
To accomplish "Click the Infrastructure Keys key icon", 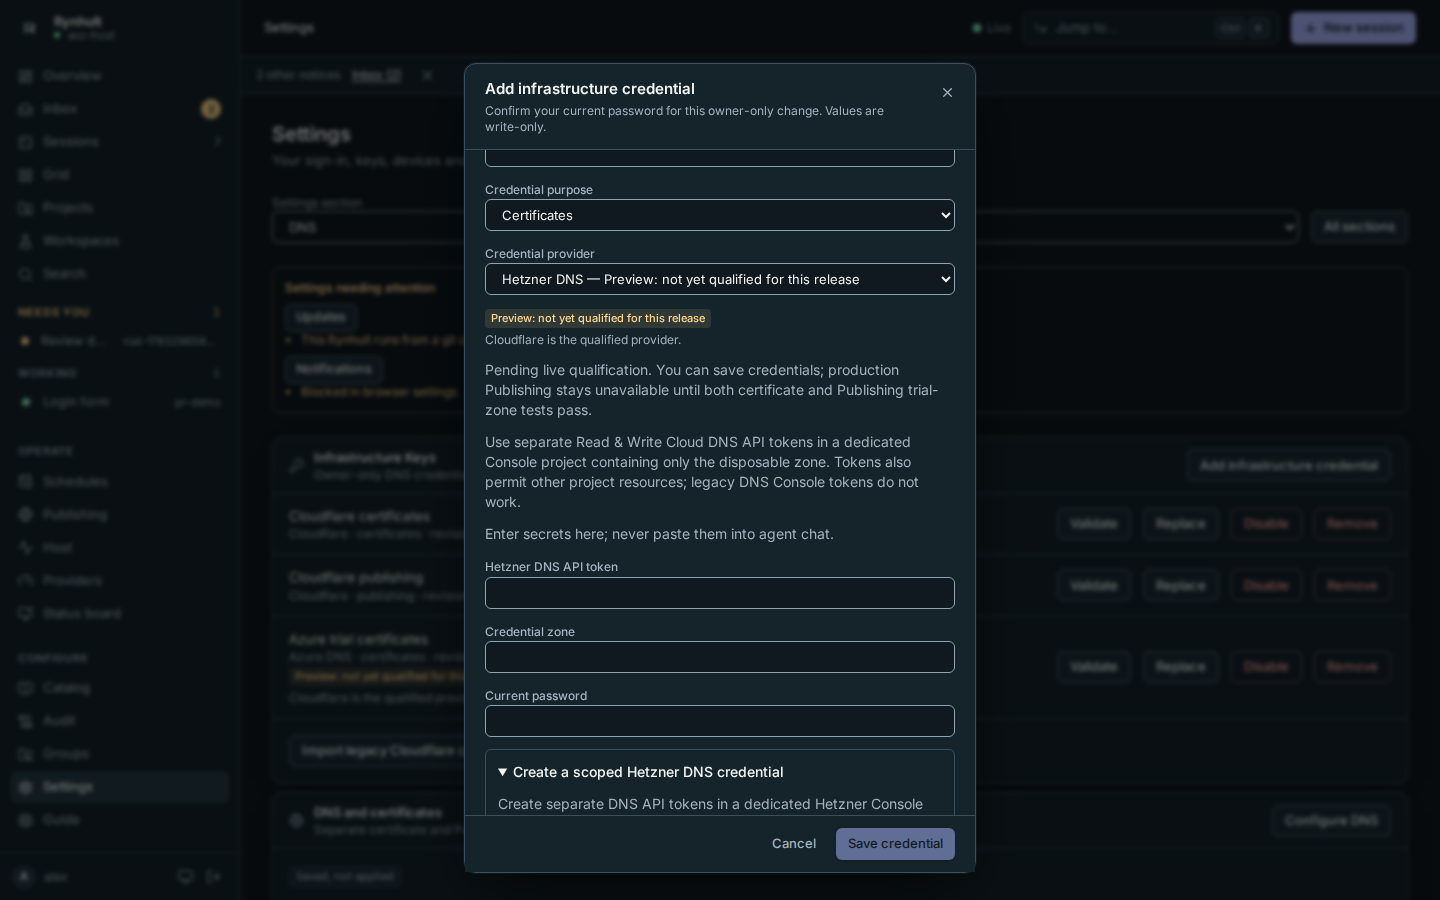I will [x=296, y=465].
